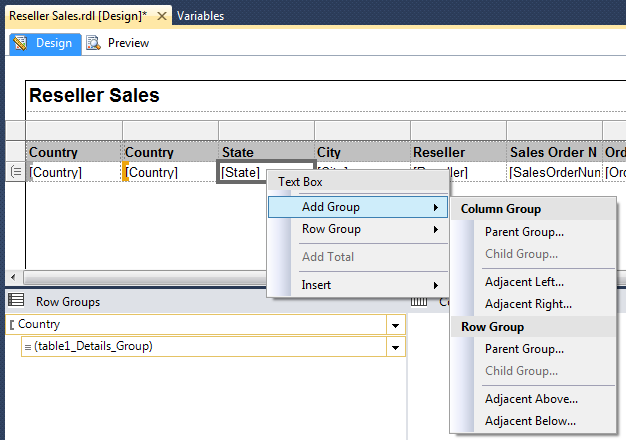This screenshot has width=626, height=440.
Task: Switch to the Variables tab
Action: click(200, 16)
